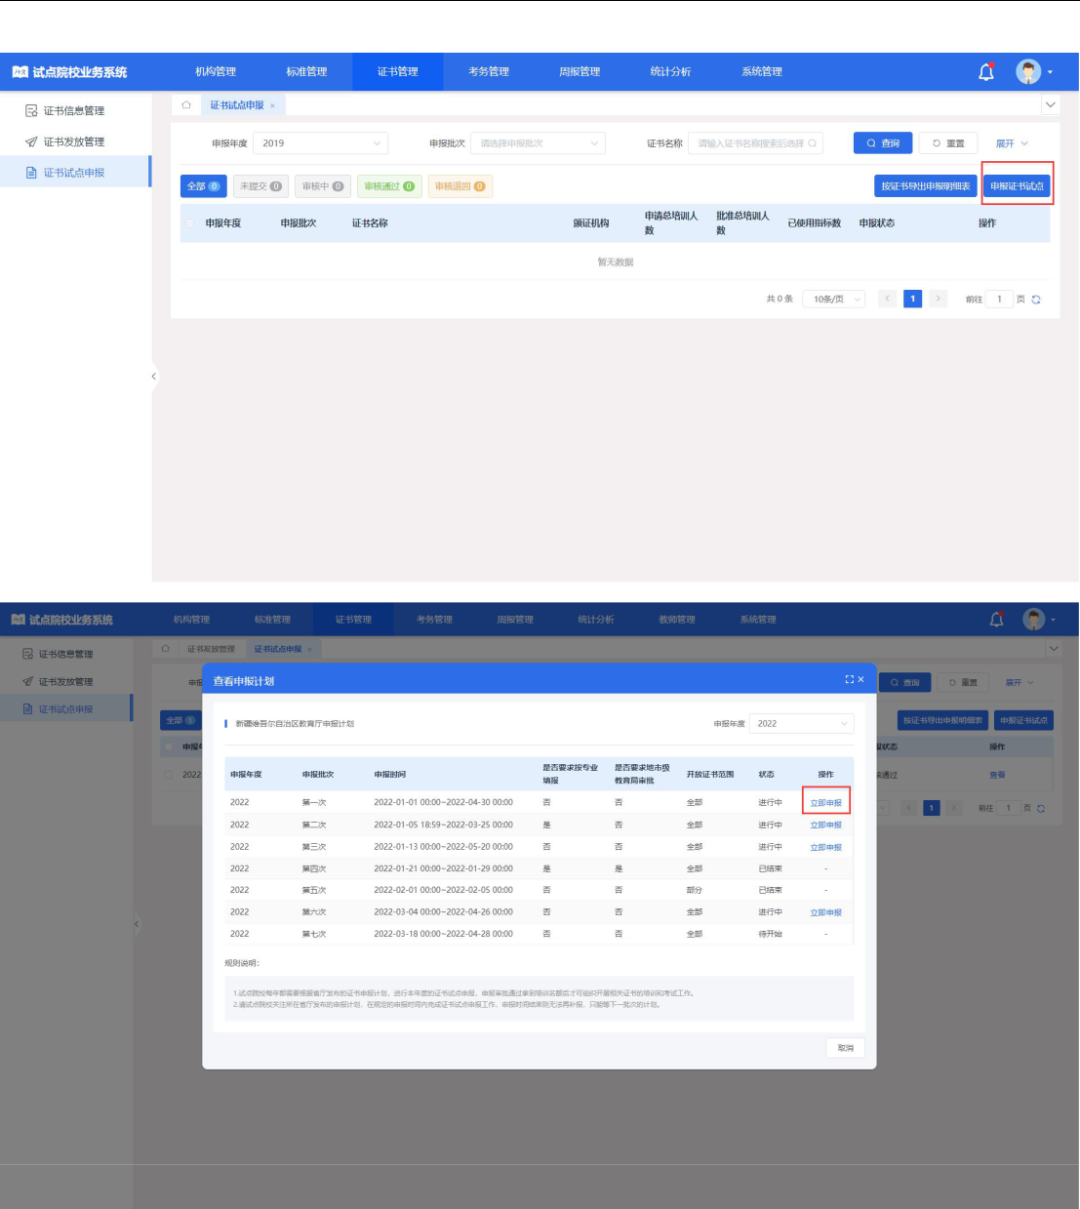The height and width of the screenshot is (1209, 1080).
Task: Click the 重置 reset button in the upper screenshot
Action: (x=948, y=143)
